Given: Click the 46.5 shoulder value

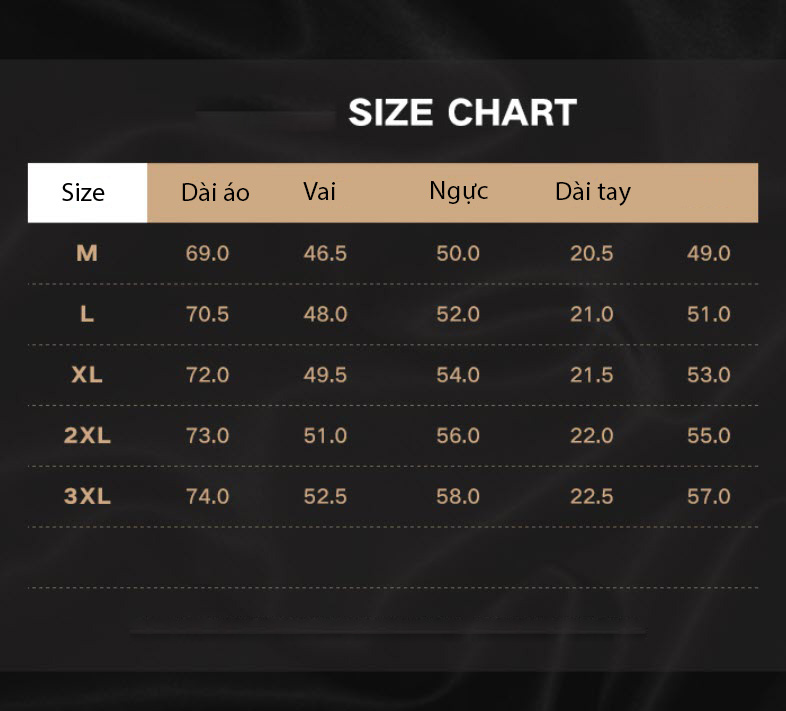Looking at the screenshot, I should point(325,253).
